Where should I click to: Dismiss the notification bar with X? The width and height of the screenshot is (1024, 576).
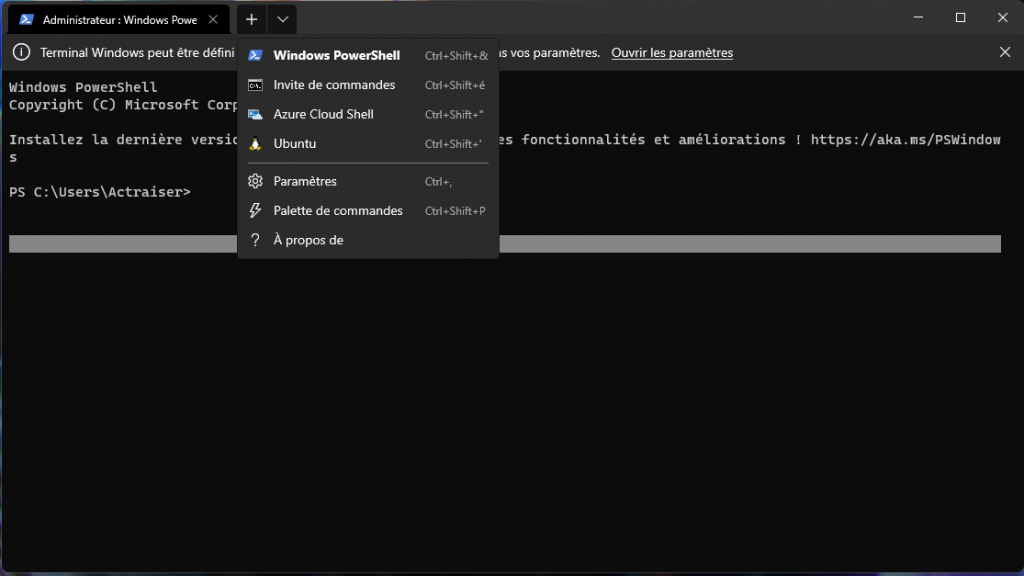coord(1004,52)
